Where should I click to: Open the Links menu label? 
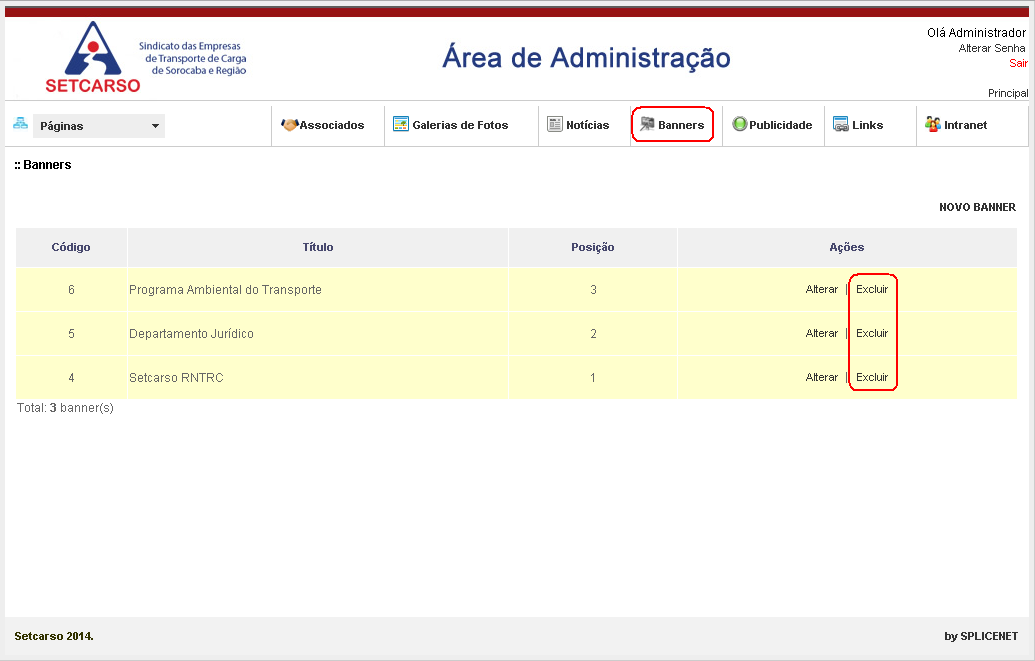point(867,125)
